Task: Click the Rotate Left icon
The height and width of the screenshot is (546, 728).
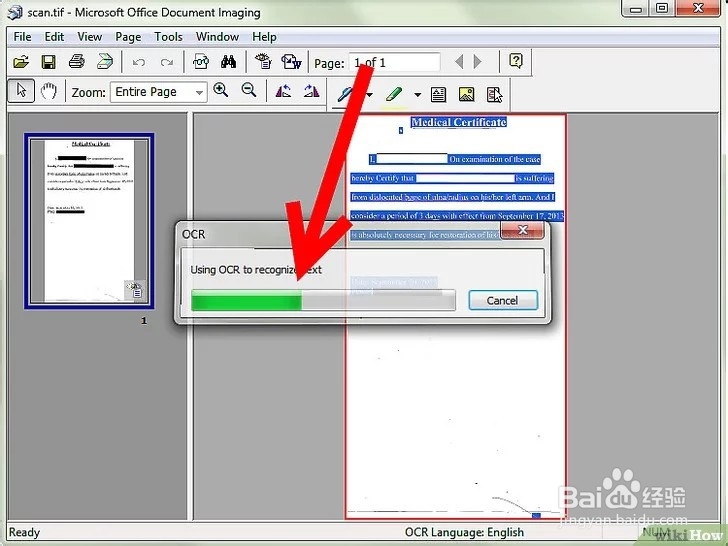Action: coord(283,91)
